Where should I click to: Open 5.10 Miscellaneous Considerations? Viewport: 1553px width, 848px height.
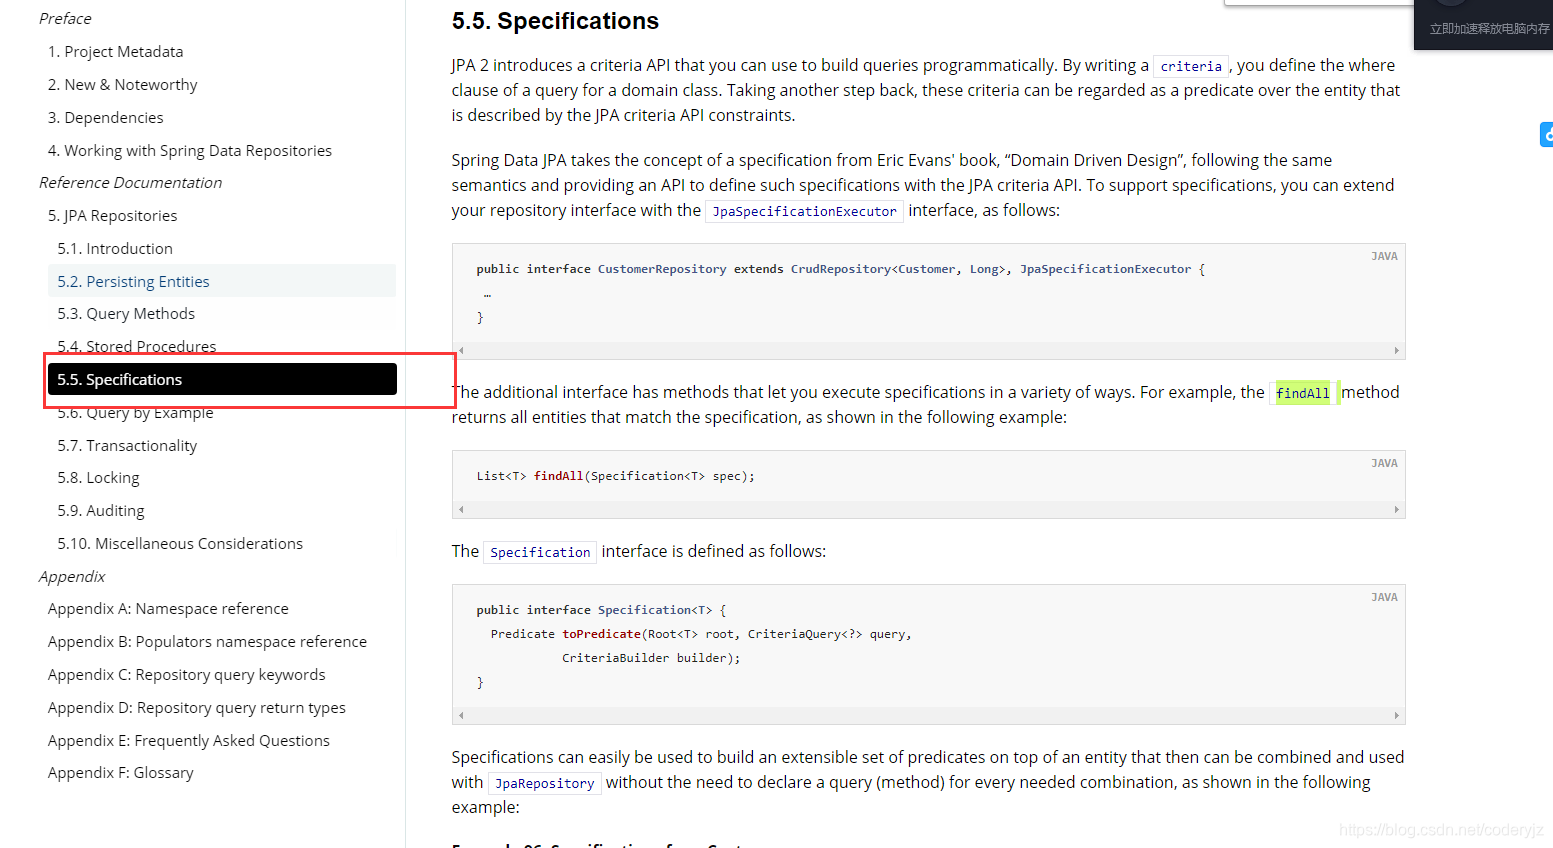point(179,543)
